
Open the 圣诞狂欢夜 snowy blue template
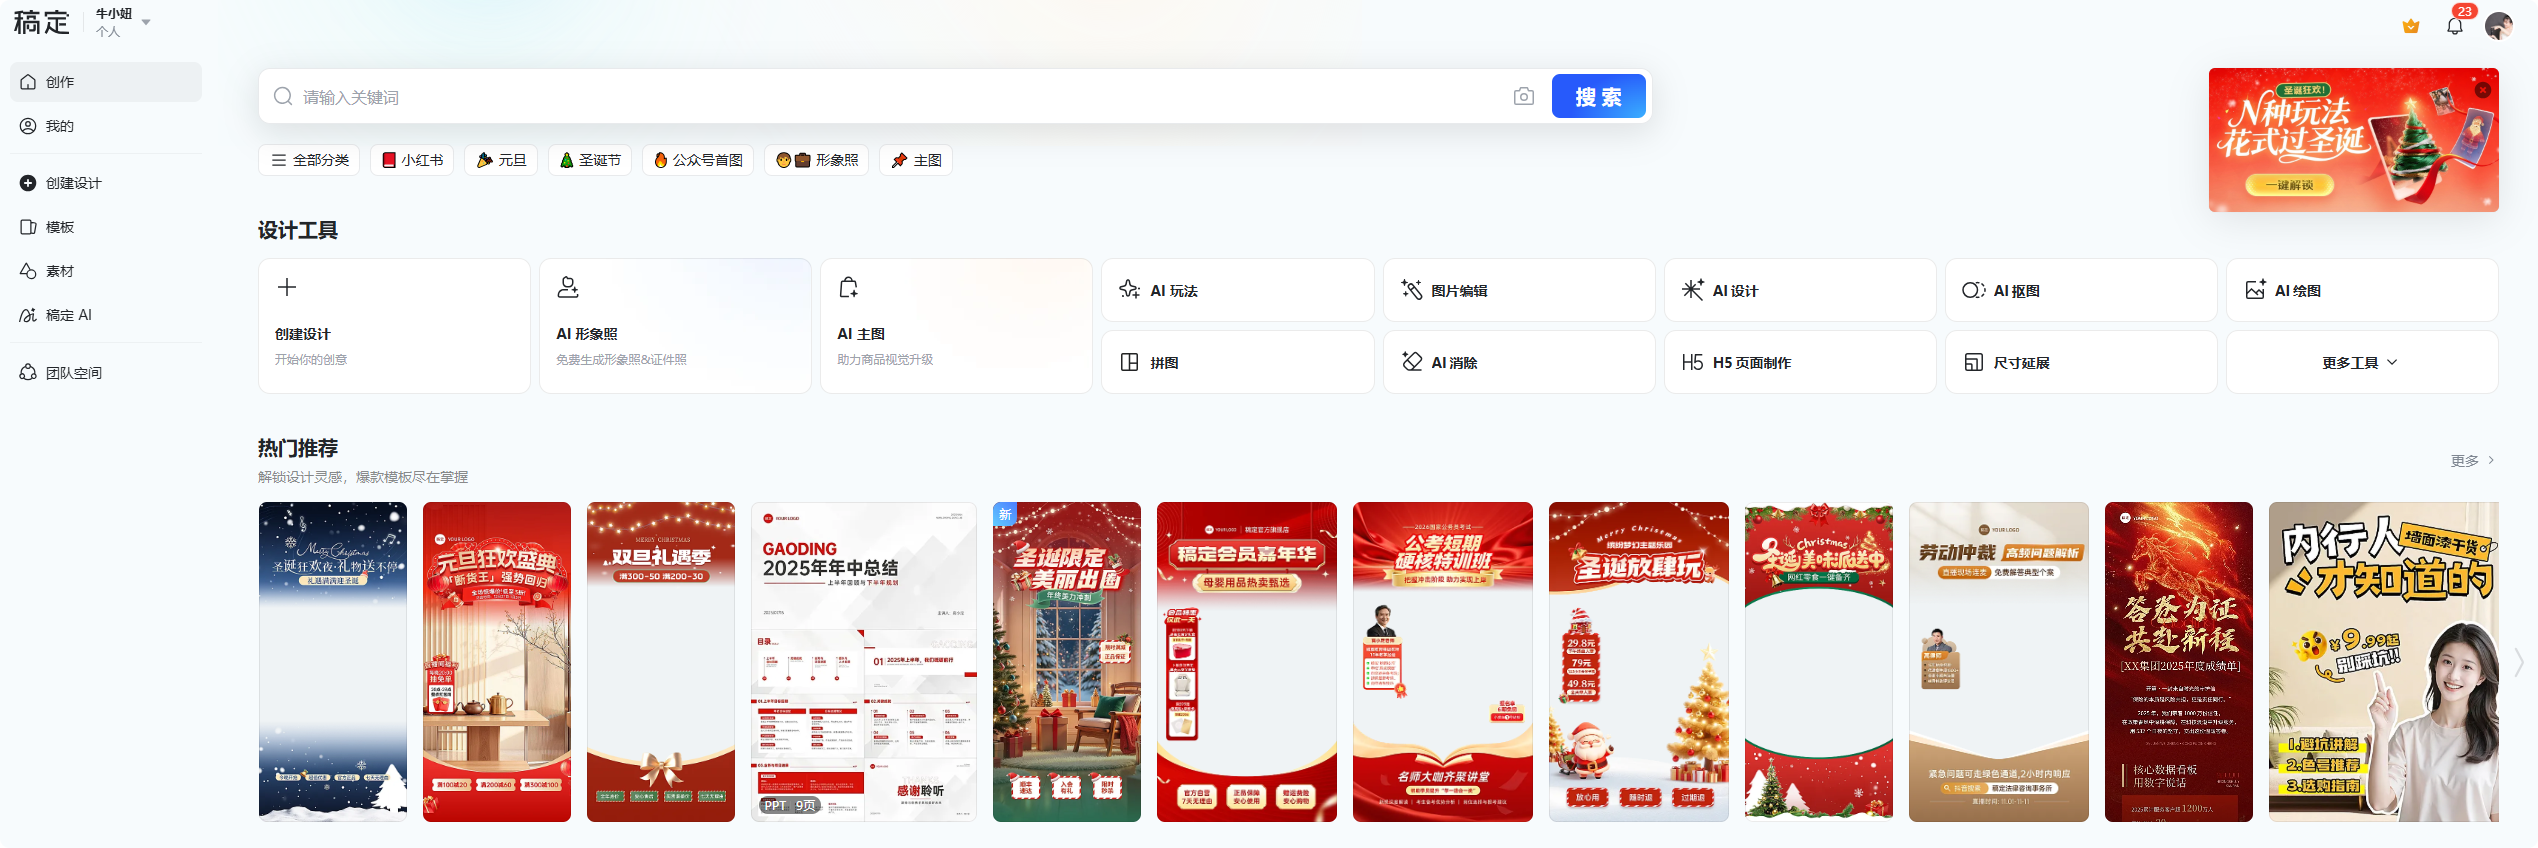click(x=333, y=661)
